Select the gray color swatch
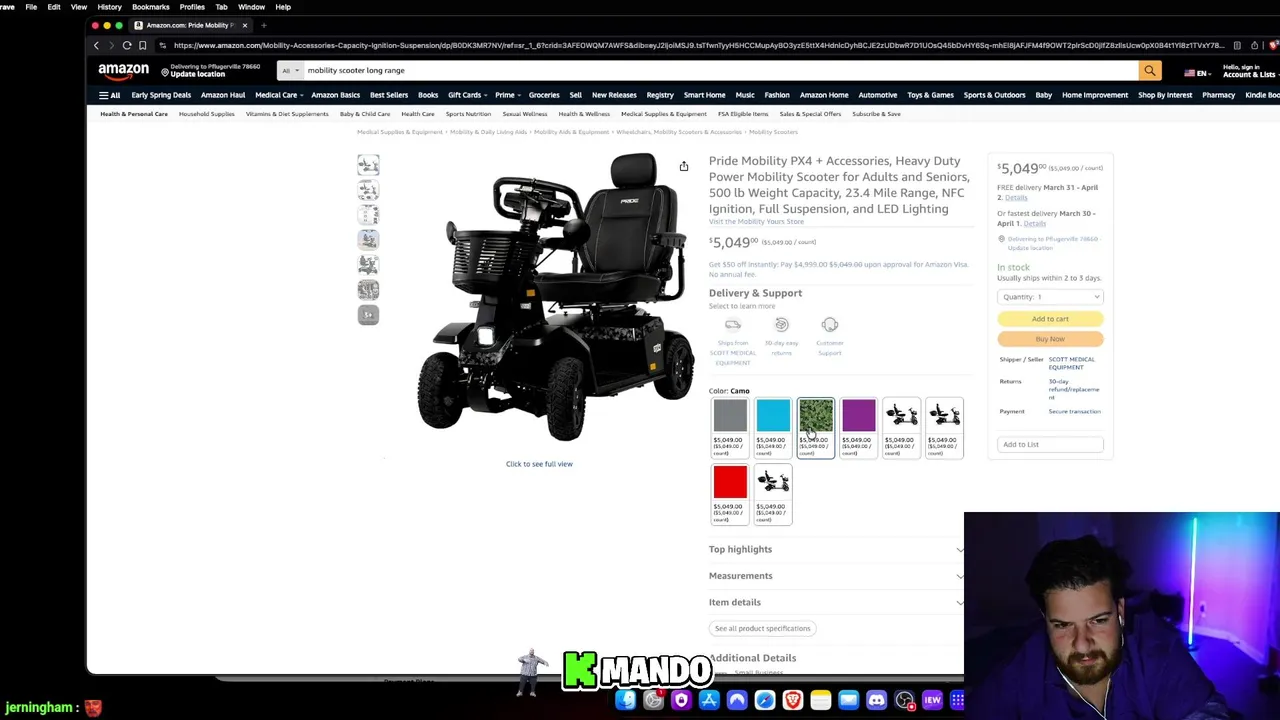Screen dimensions: 1280x720 point(730,428)
